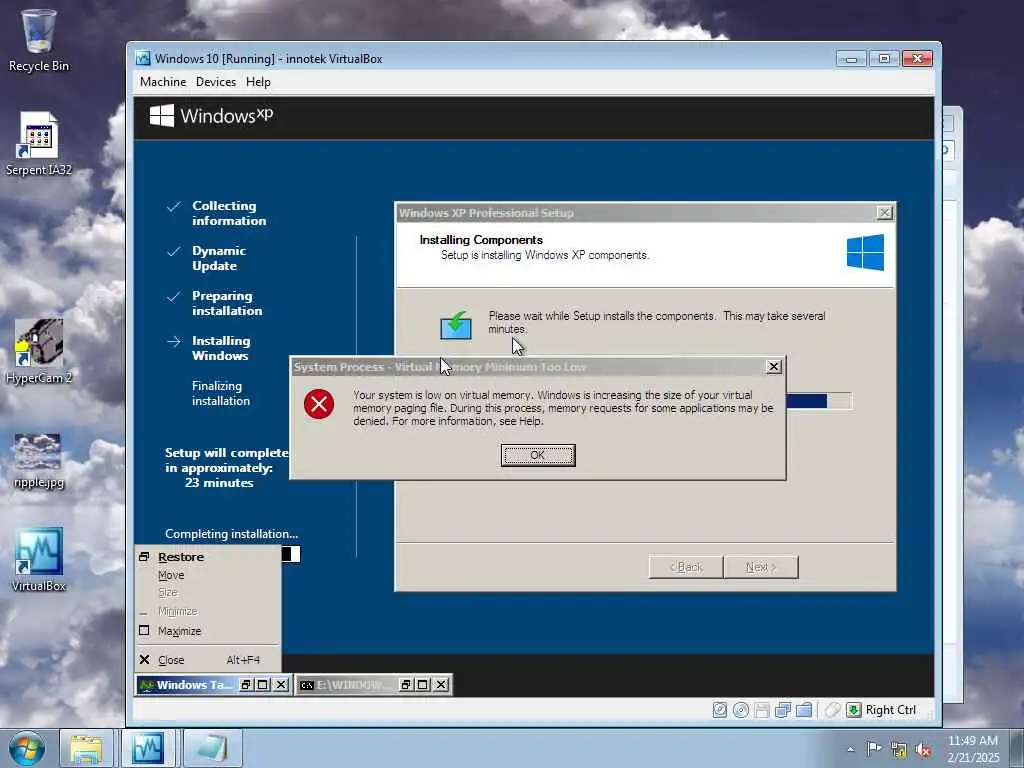The width and height of the screenshot is (1024, 768).
Task: Select the Serpent IA32 desktop shortcut
Action: pyautogui.click(x=39, y=144)
